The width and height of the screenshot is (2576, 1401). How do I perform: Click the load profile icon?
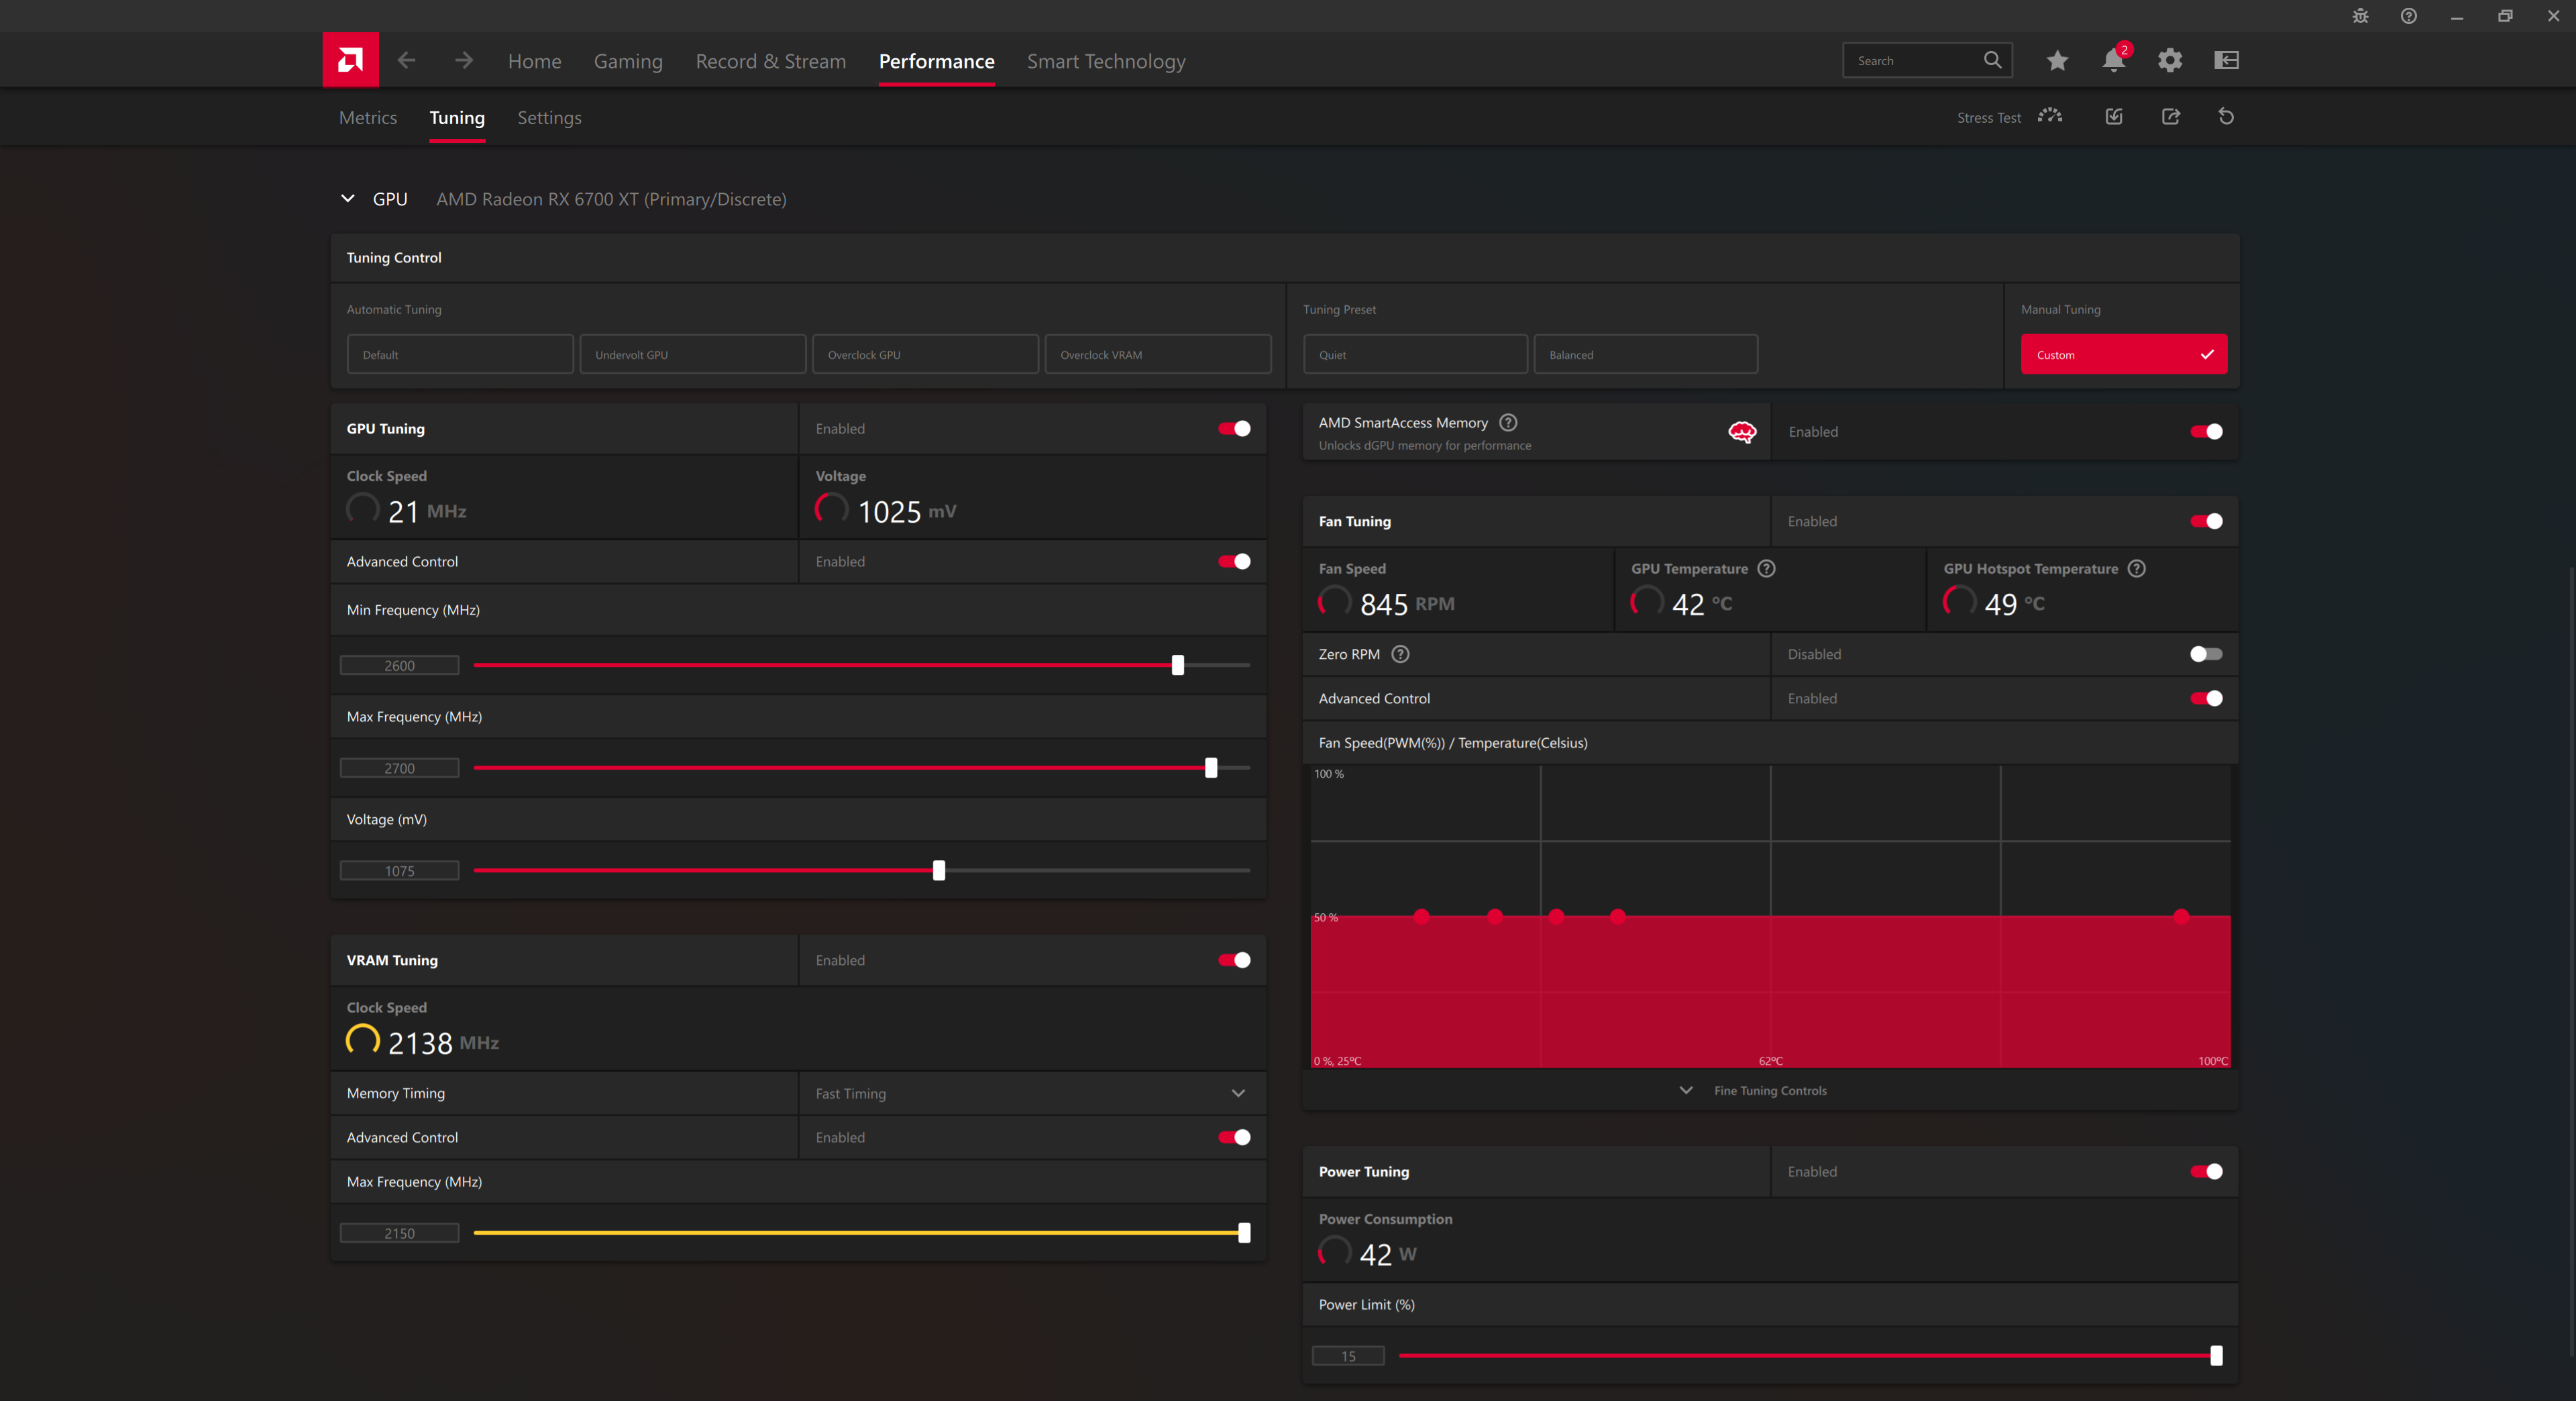tap(2114, 116)
